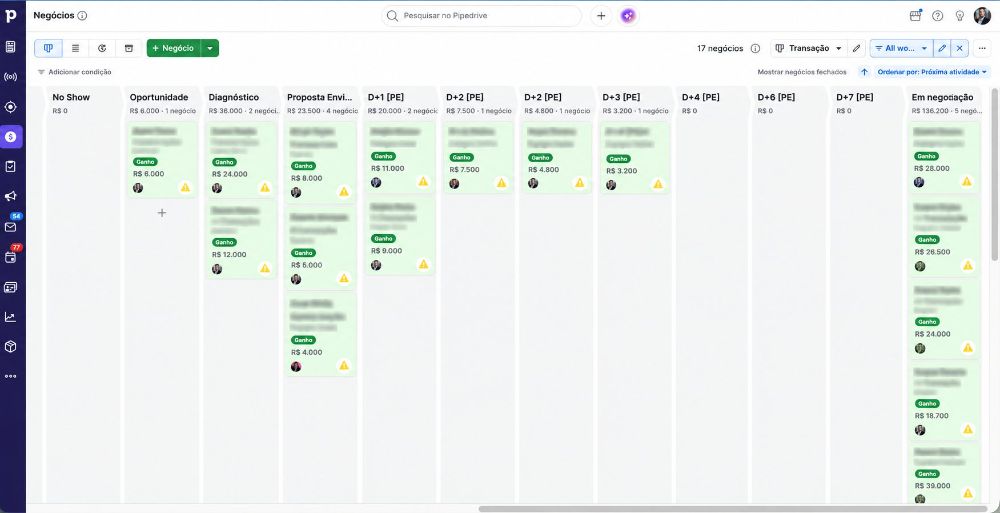
Task: Click the Pesquisar no Pipedrive search field
Action: point(482,16)
